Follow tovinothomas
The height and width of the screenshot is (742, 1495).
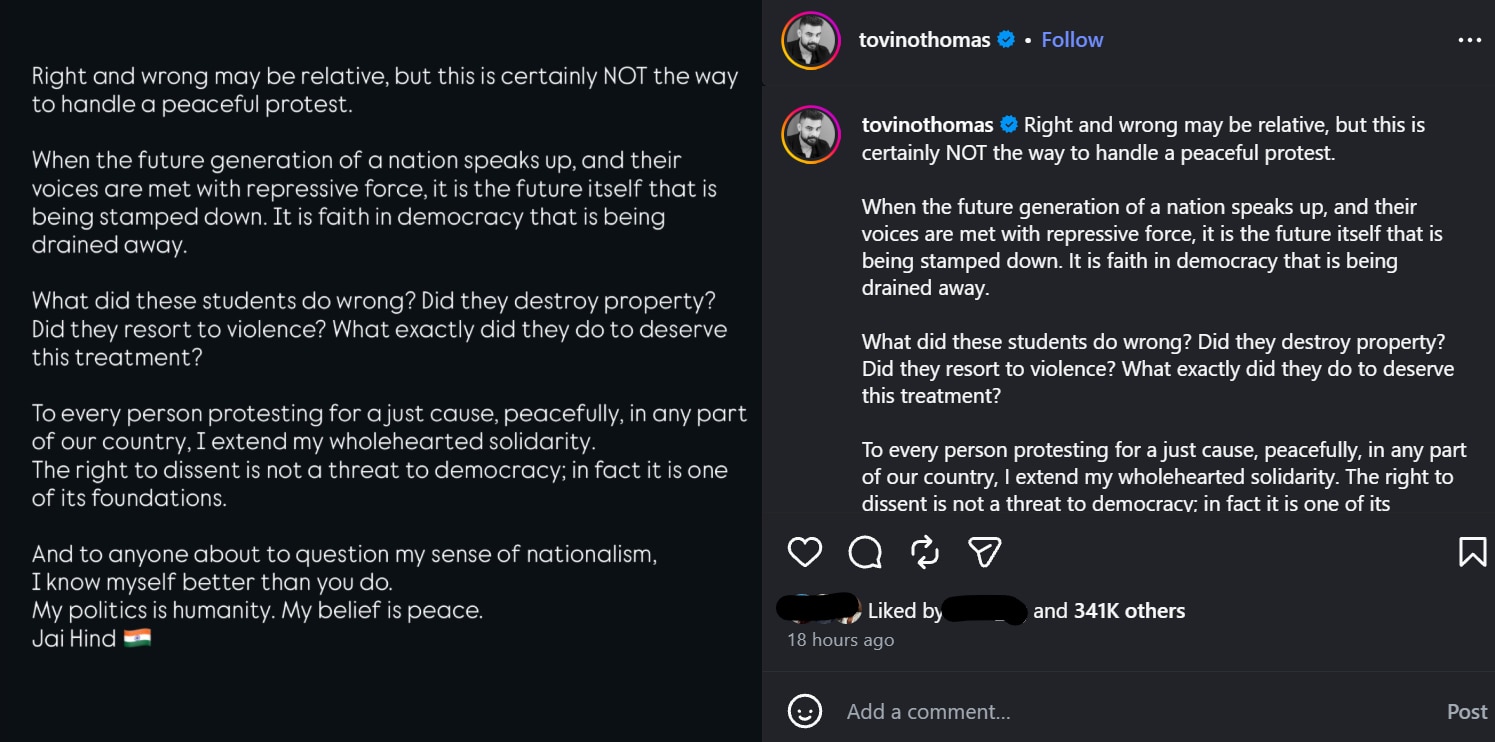1072,40
